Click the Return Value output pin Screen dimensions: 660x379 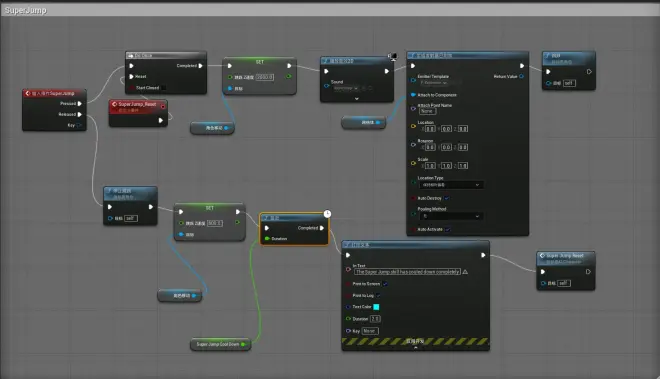[522, 76]
